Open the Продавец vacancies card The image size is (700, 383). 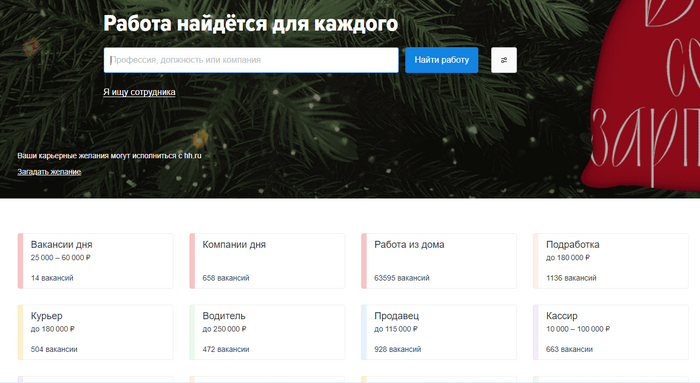point(439,332)
